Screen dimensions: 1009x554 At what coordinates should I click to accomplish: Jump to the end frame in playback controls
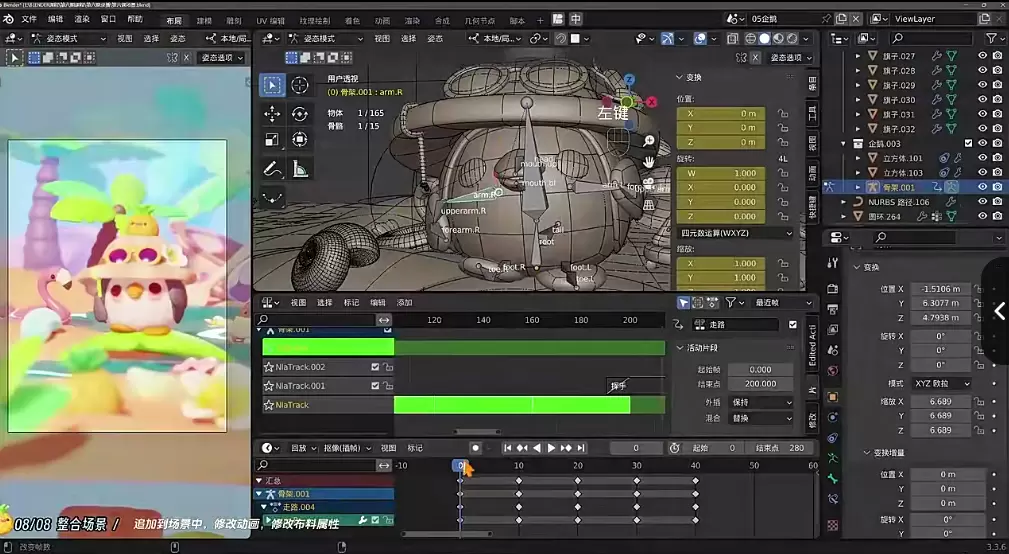tap(581, 448)
